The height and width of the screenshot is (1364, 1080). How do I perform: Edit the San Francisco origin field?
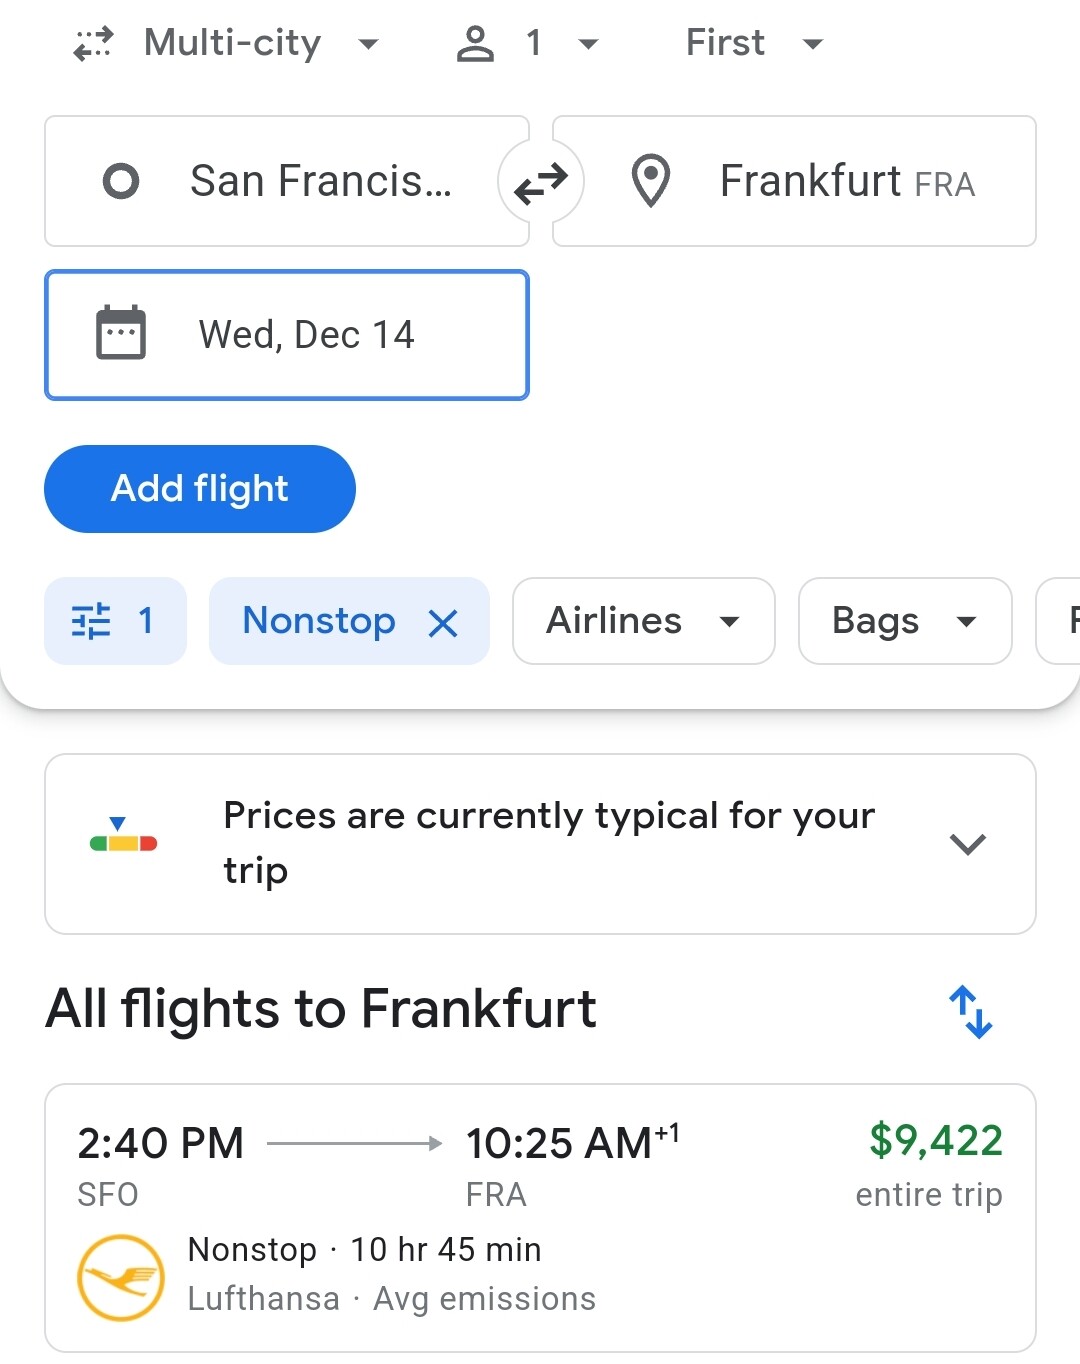[x=287, y=181]
